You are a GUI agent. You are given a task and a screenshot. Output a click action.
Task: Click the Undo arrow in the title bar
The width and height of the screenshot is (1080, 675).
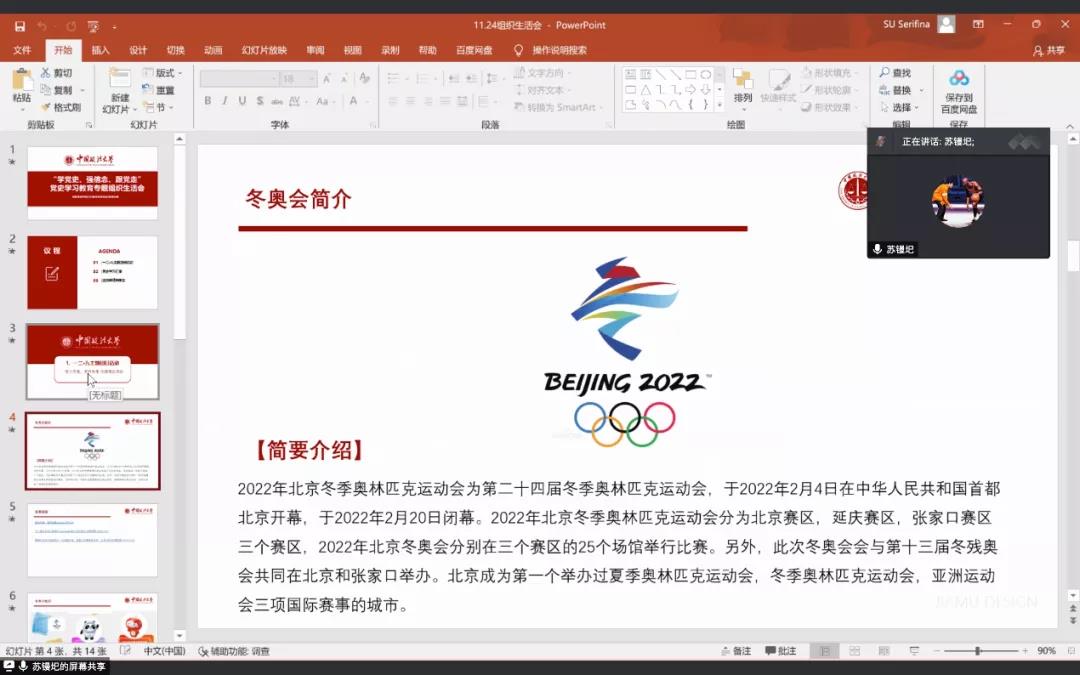point(42,26)
